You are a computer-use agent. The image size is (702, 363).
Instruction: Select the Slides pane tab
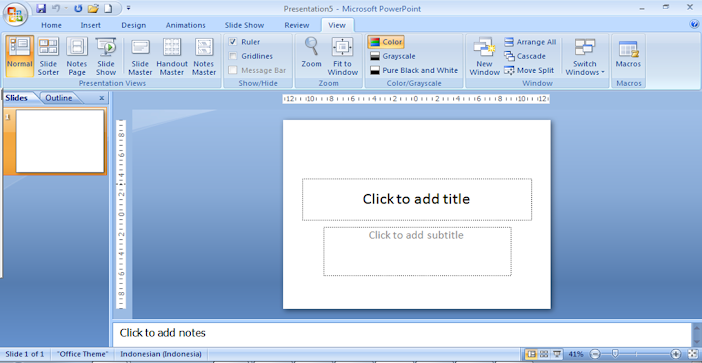coord(17,98)
